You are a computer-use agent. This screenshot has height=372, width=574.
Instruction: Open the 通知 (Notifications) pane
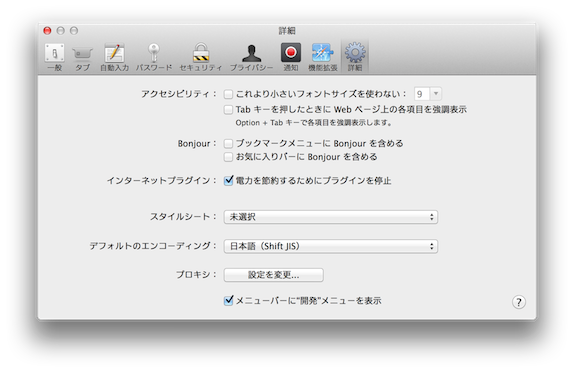pos(291,57)
